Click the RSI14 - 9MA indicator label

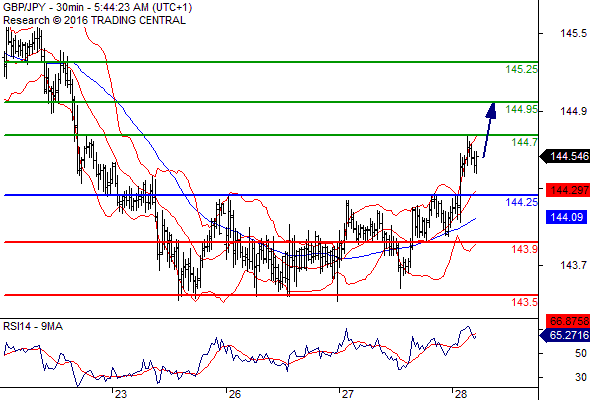pos(33,326)
